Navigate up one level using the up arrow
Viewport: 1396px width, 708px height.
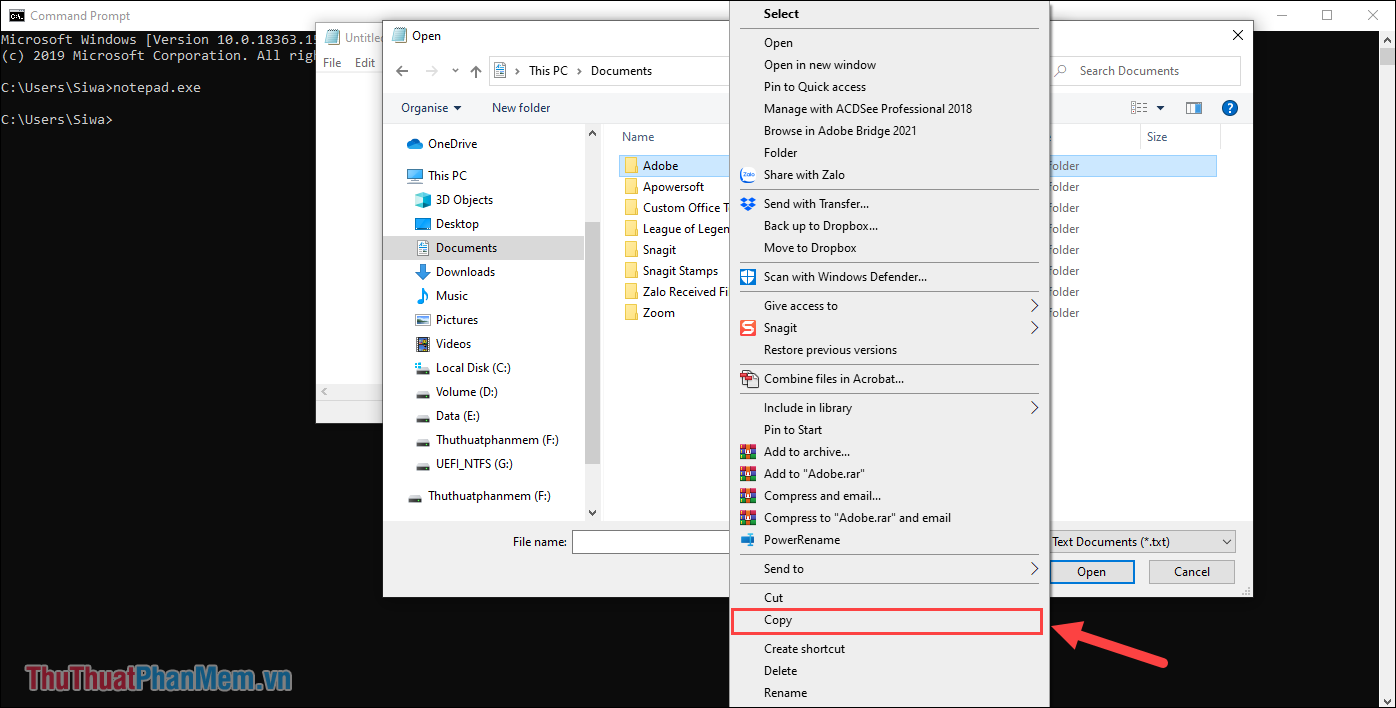(x=475, y=71)
